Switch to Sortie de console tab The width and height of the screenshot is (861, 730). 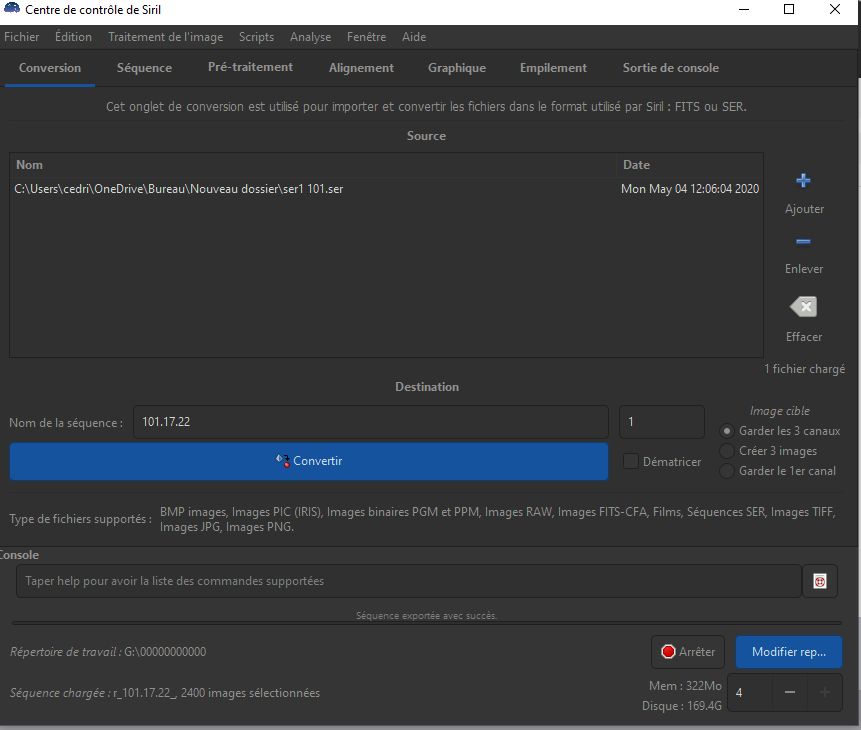[670, 68]
